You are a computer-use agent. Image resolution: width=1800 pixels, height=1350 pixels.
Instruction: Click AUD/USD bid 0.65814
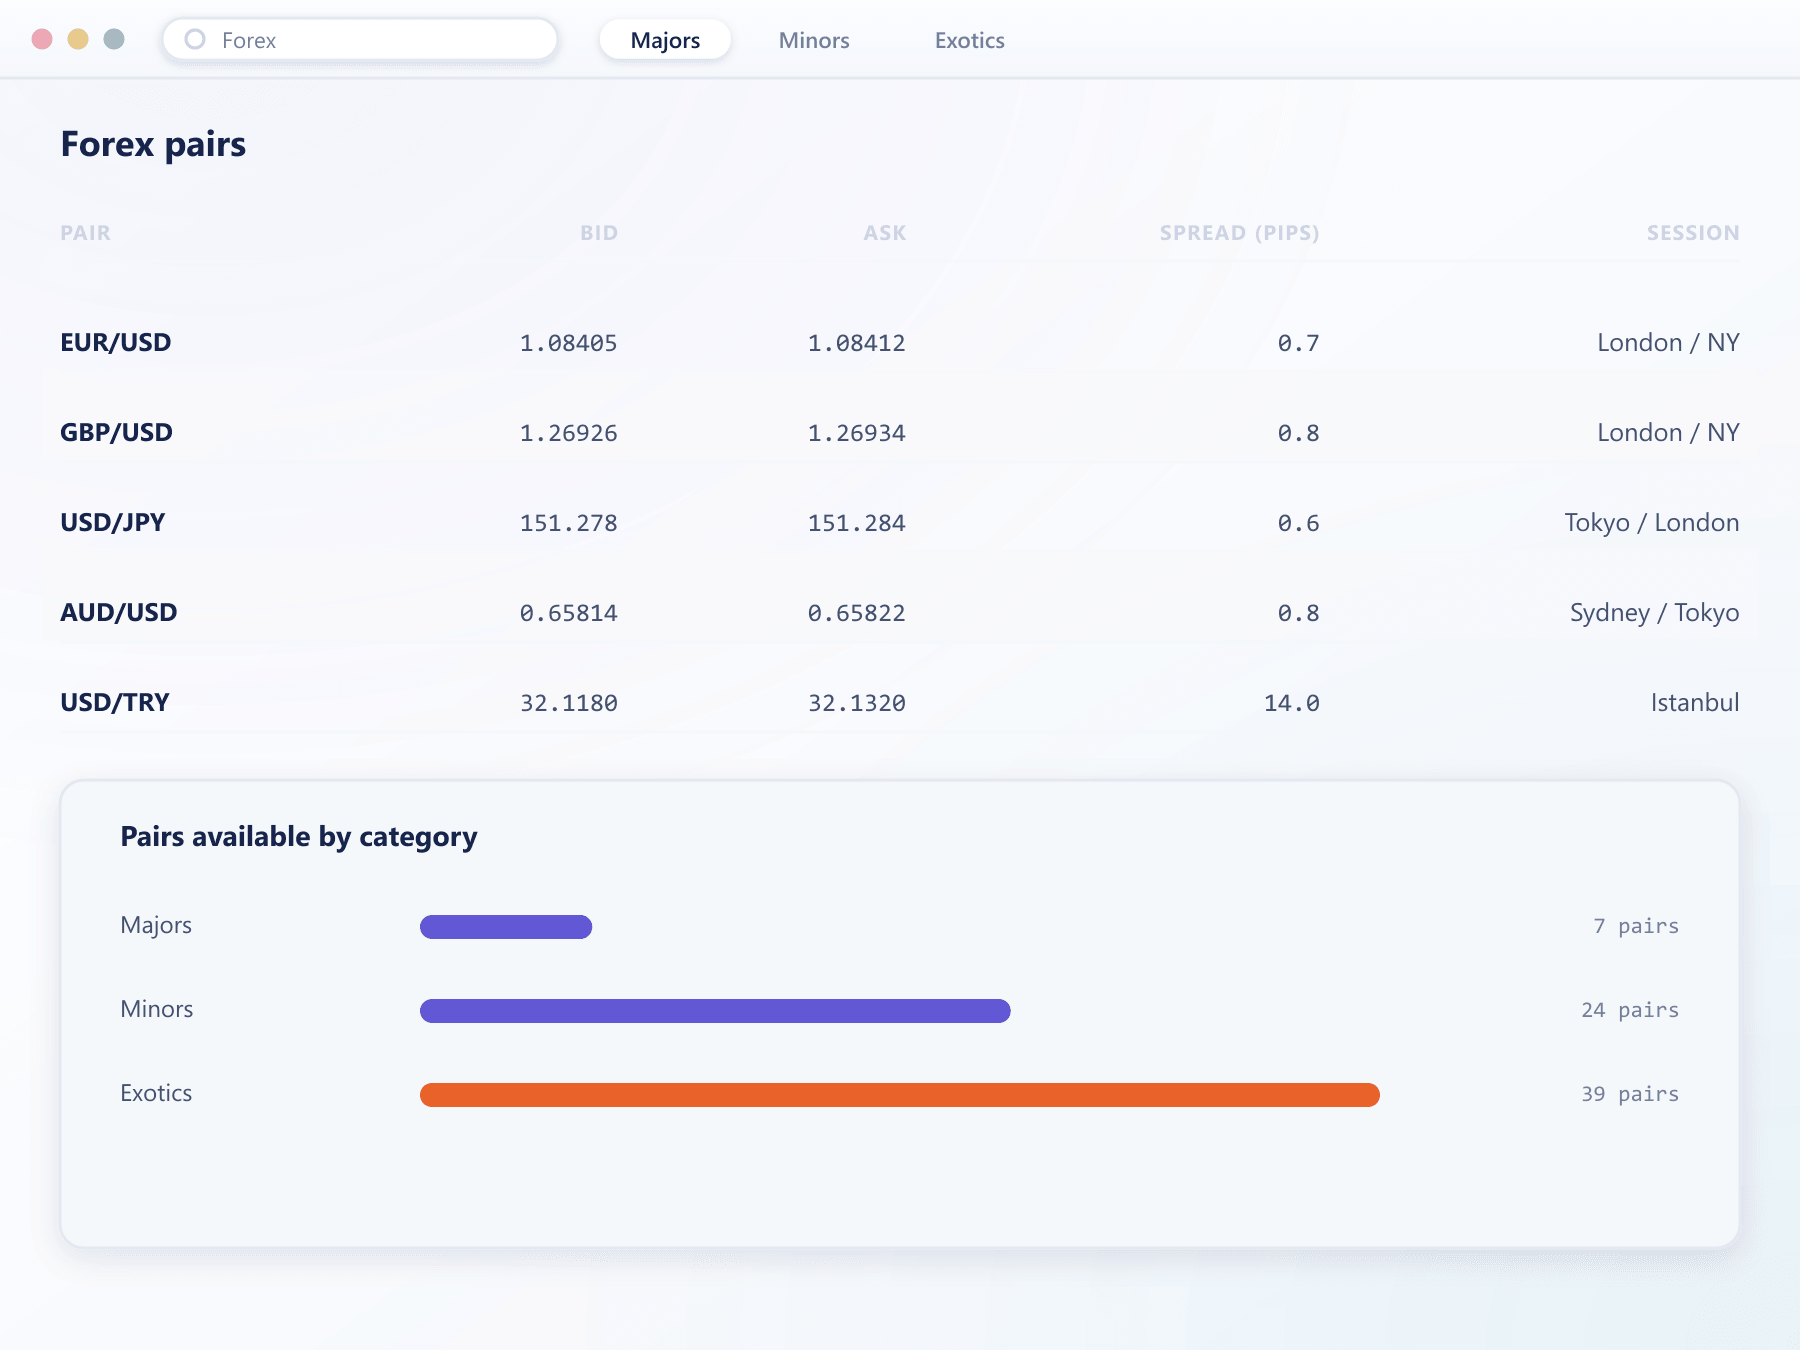coord(568,613)
